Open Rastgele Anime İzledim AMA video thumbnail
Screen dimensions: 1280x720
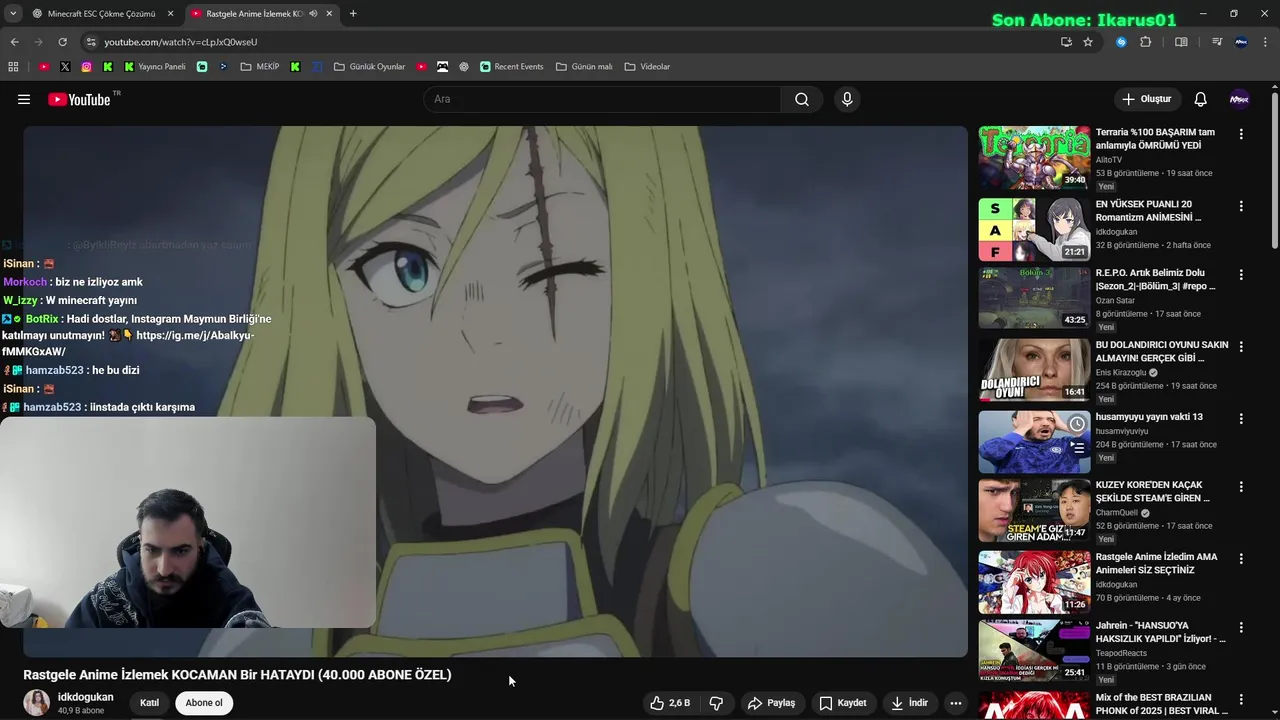[x=1034, y=582]
